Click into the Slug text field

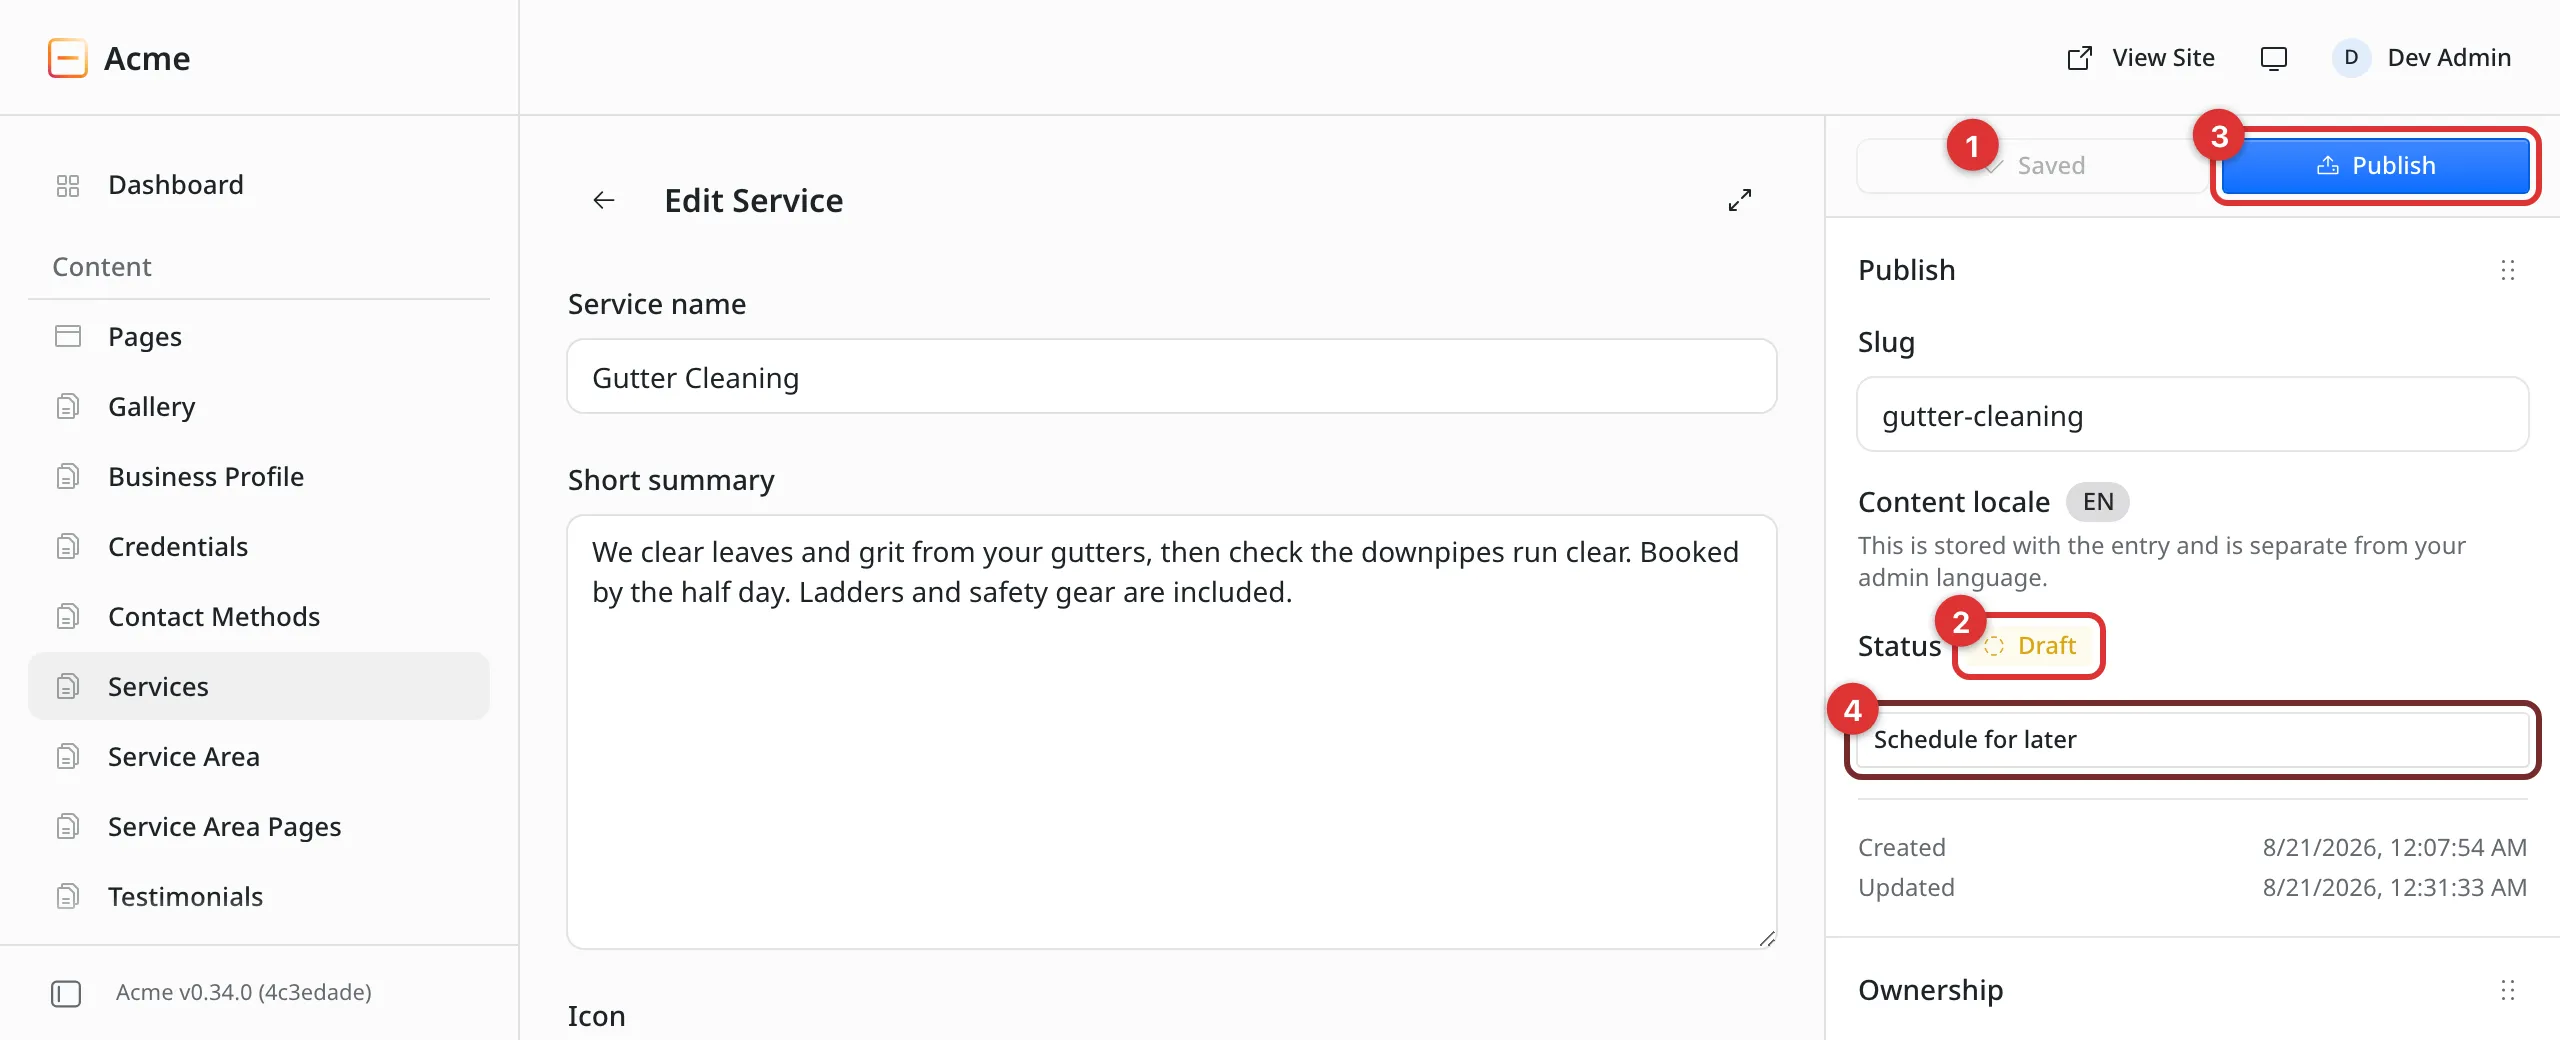(x=2192, y=415)
